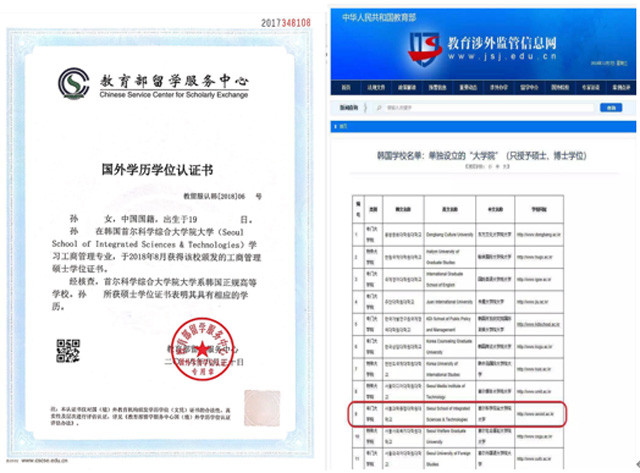The height and width of the screenshot is (473, 640).
Task: Select the KDI School of Public Policy cell
Action: 450,324
